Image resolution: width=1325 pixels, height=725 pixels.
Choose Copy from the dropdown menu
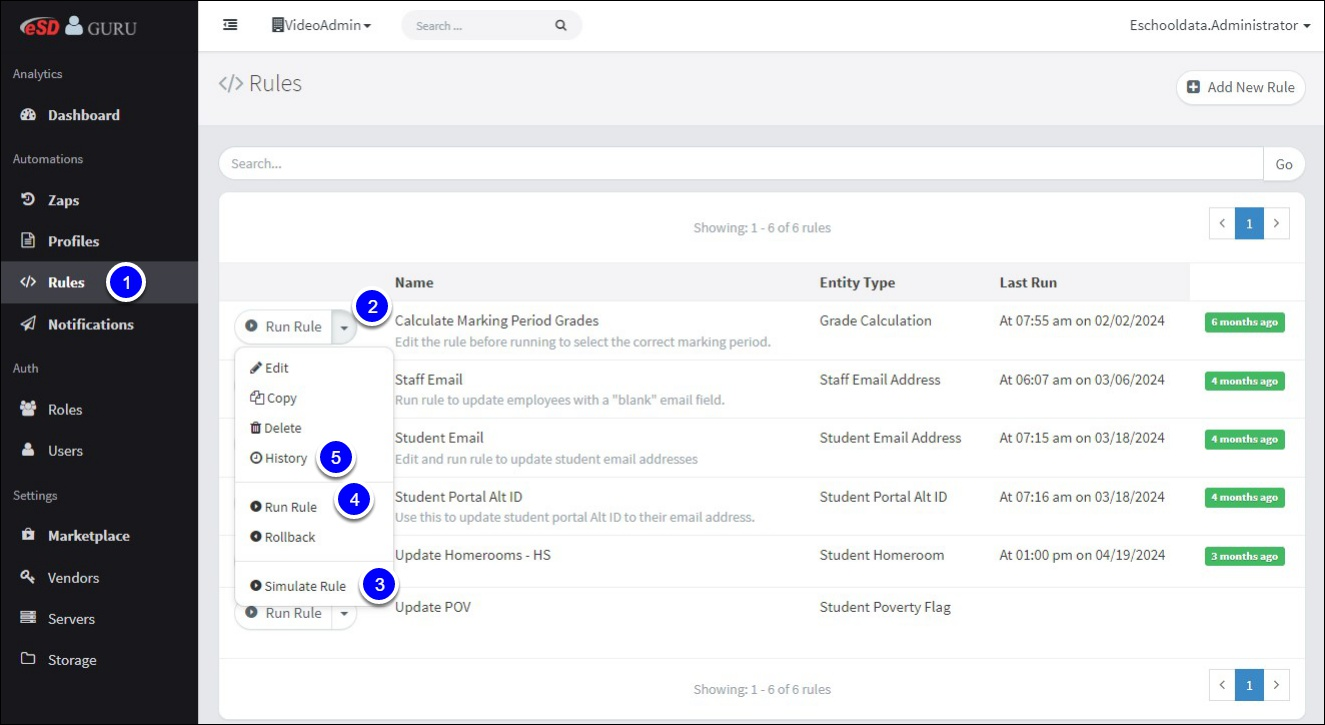274,398
